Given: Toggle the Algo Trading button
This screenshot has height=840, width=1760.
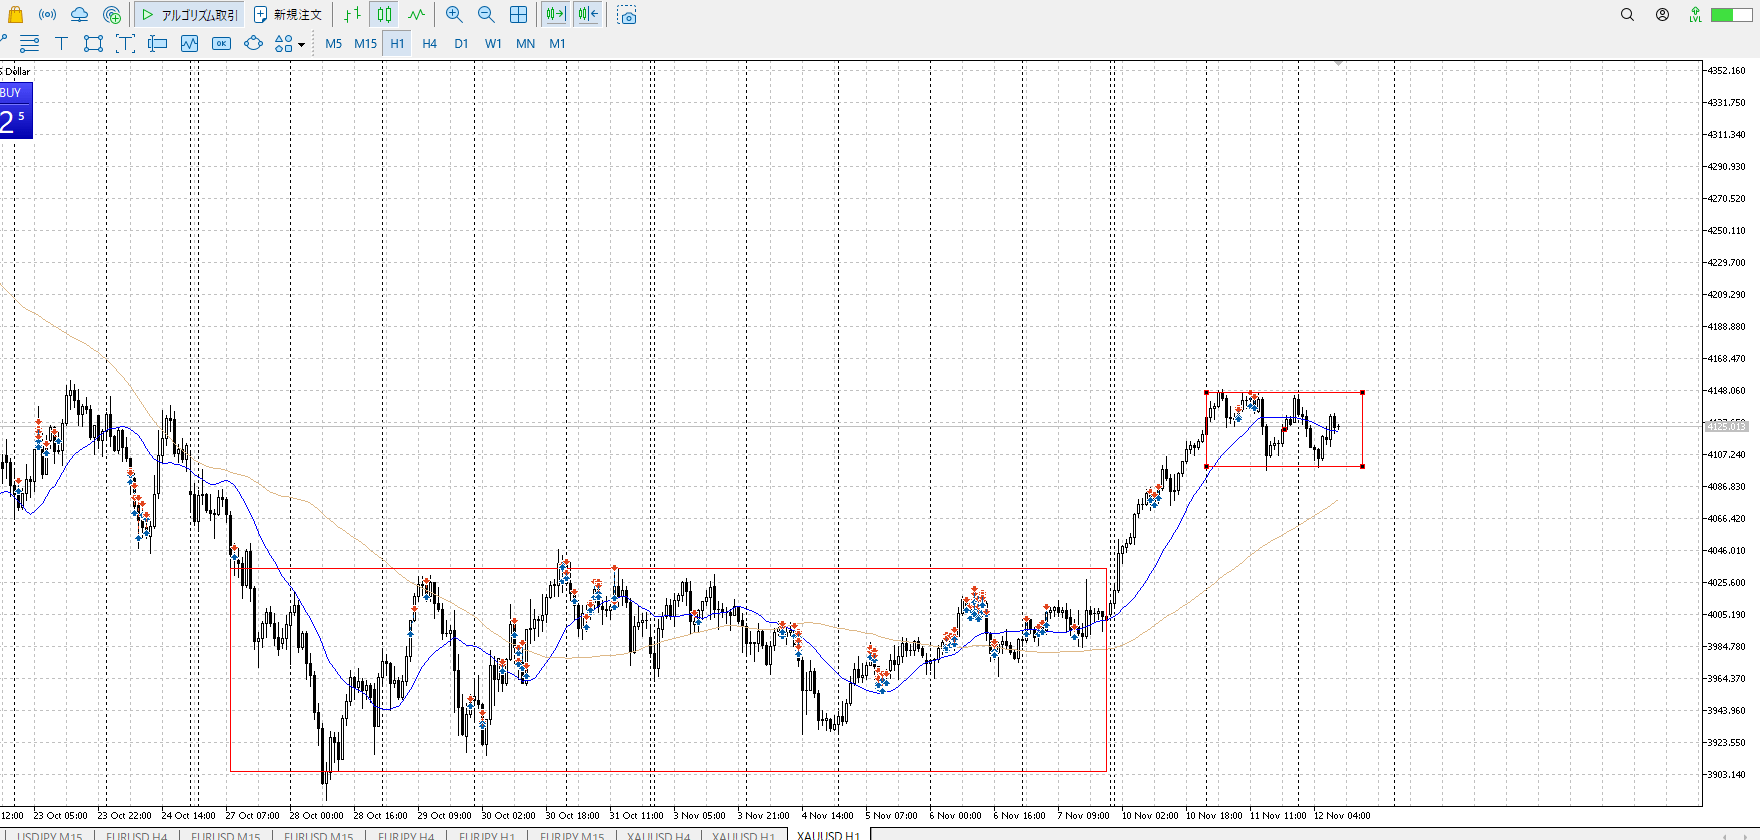Looking at the screenshot, I should [189, 15].
